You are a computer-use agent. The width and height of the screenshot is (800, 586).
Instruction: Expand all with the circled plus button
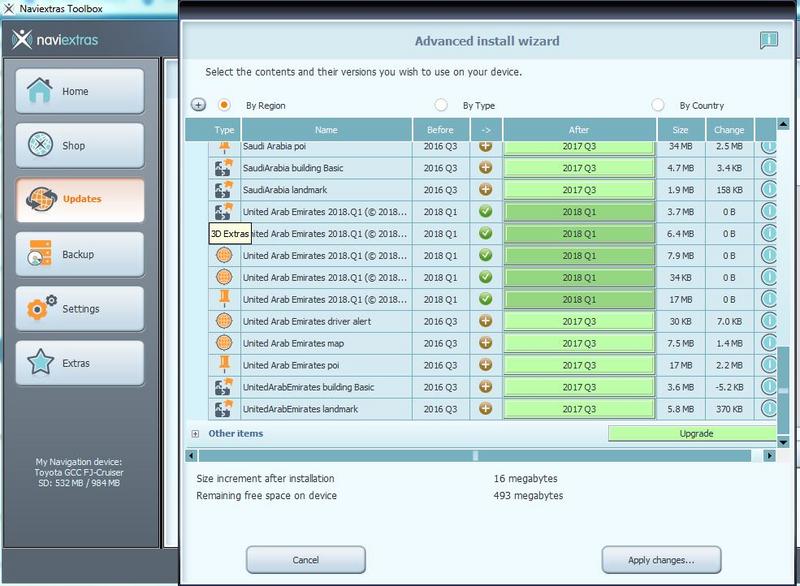(198, 105)
